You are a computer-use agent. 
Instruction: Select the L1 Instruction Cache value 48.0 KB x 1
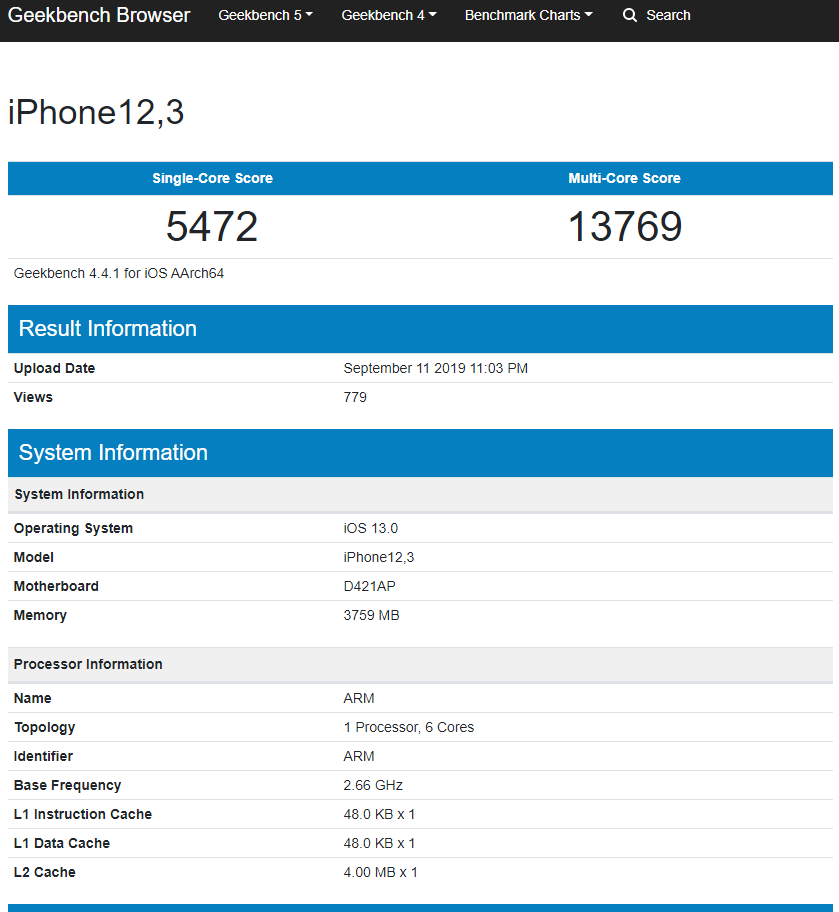(379, 814)
